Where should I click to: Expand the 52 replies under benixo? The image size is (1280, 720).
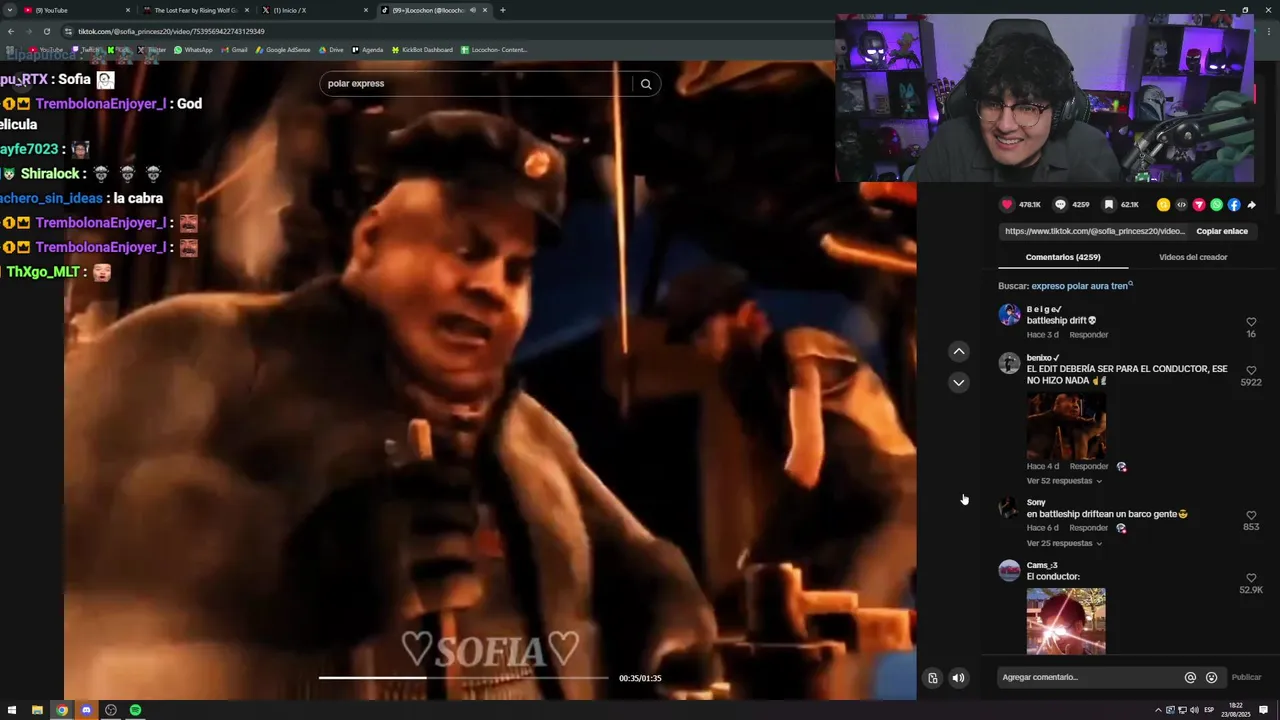[x=1064, y=481]
